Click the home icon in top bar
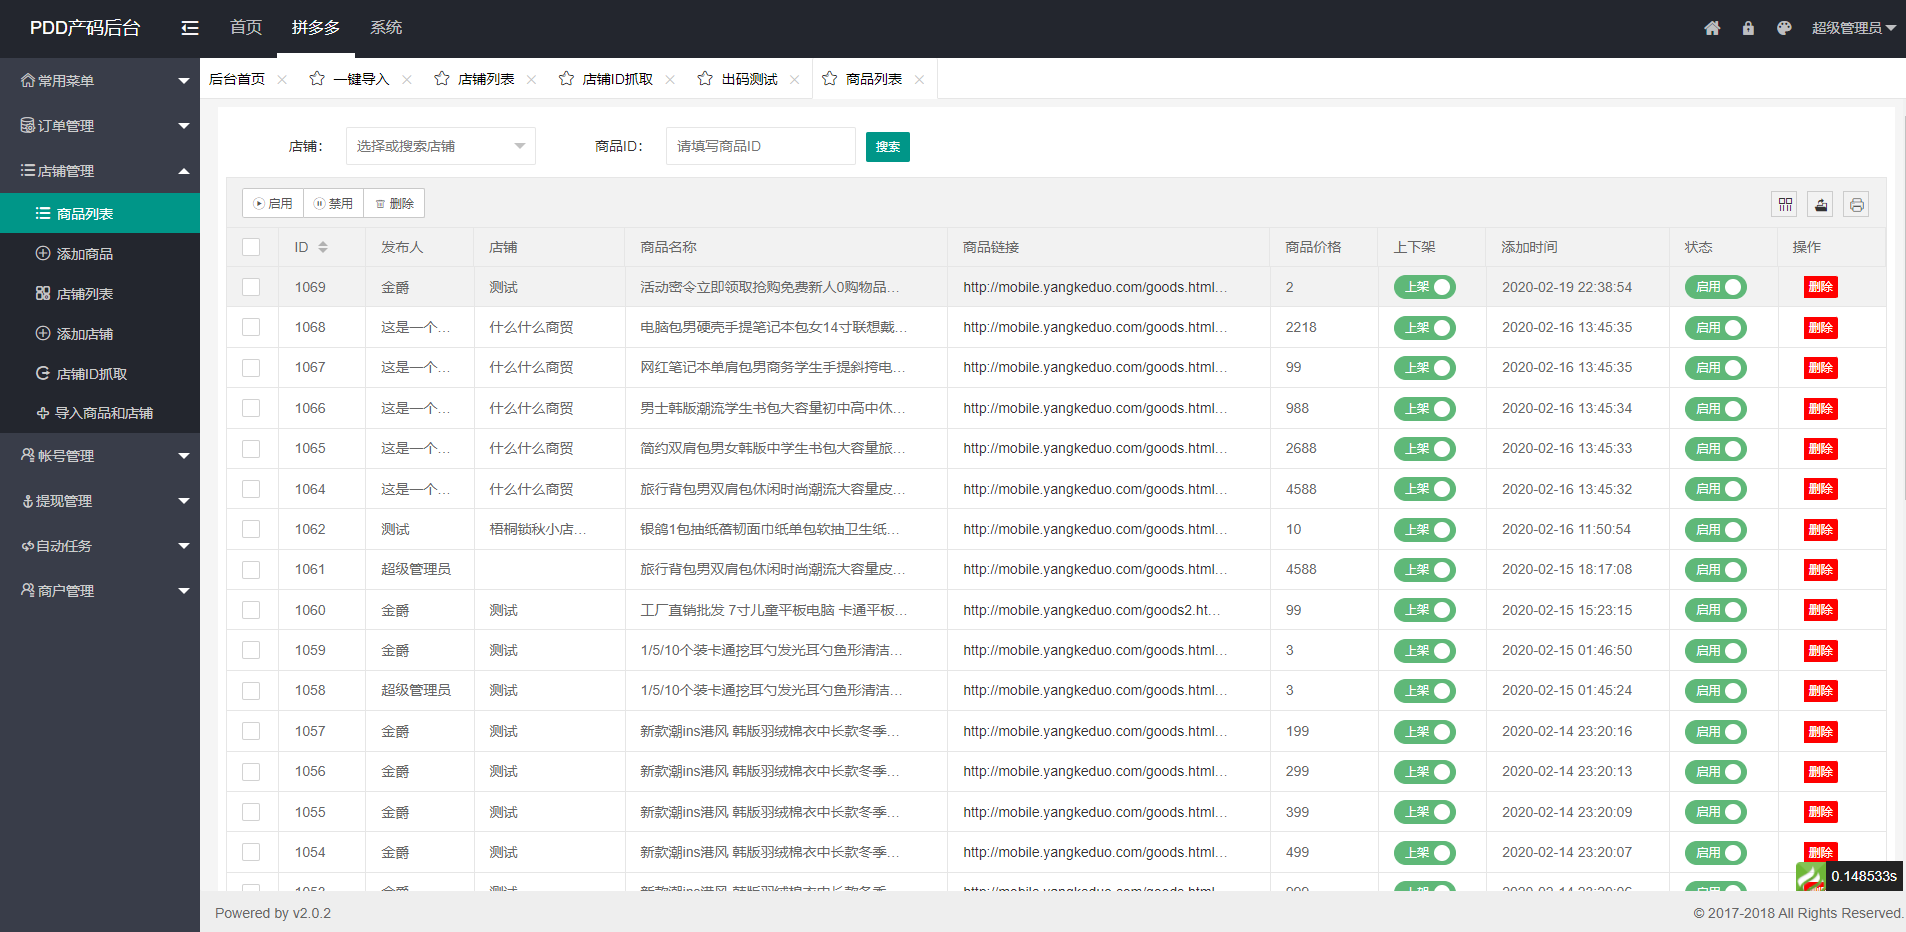This screenshot has height=932, width=1906. tap(1712, 28)
